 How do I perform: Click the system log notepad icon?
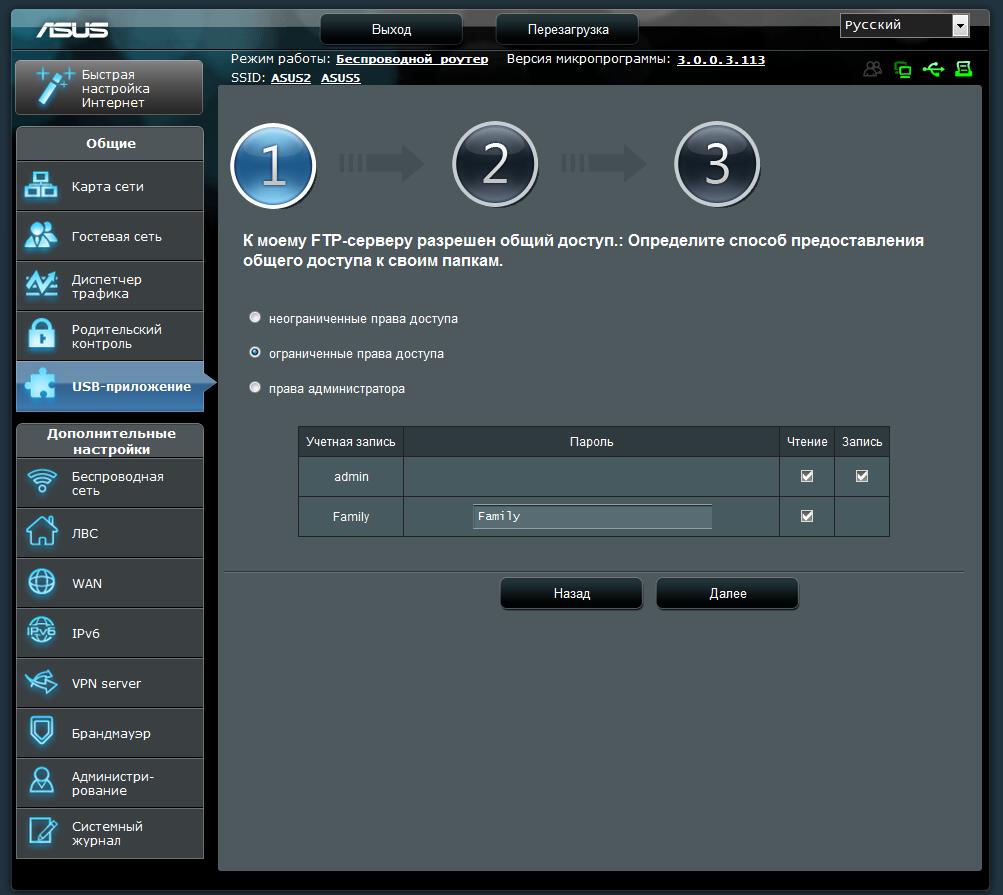point(42,831)
